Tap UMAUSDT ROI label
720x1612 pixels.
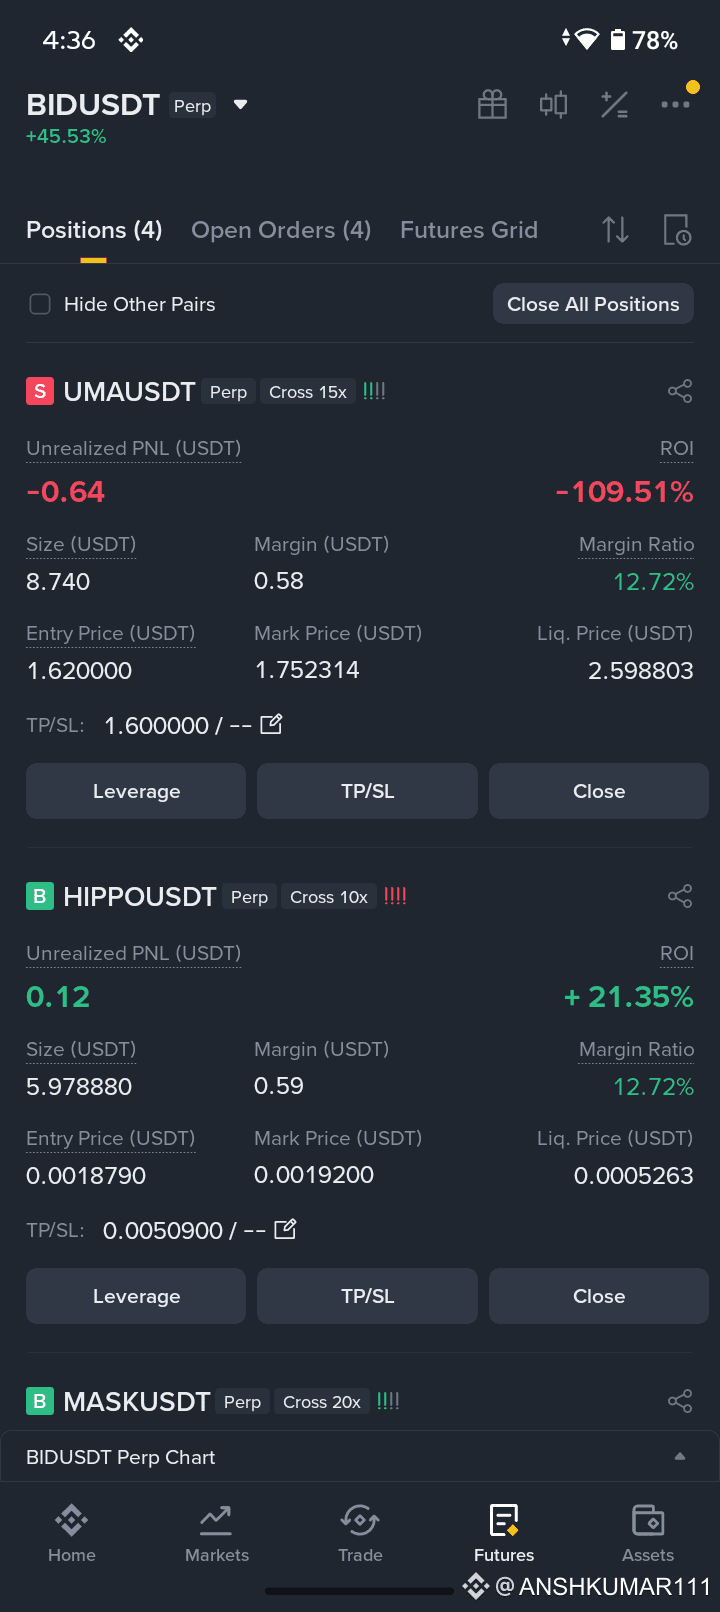(x=677, y=448)
